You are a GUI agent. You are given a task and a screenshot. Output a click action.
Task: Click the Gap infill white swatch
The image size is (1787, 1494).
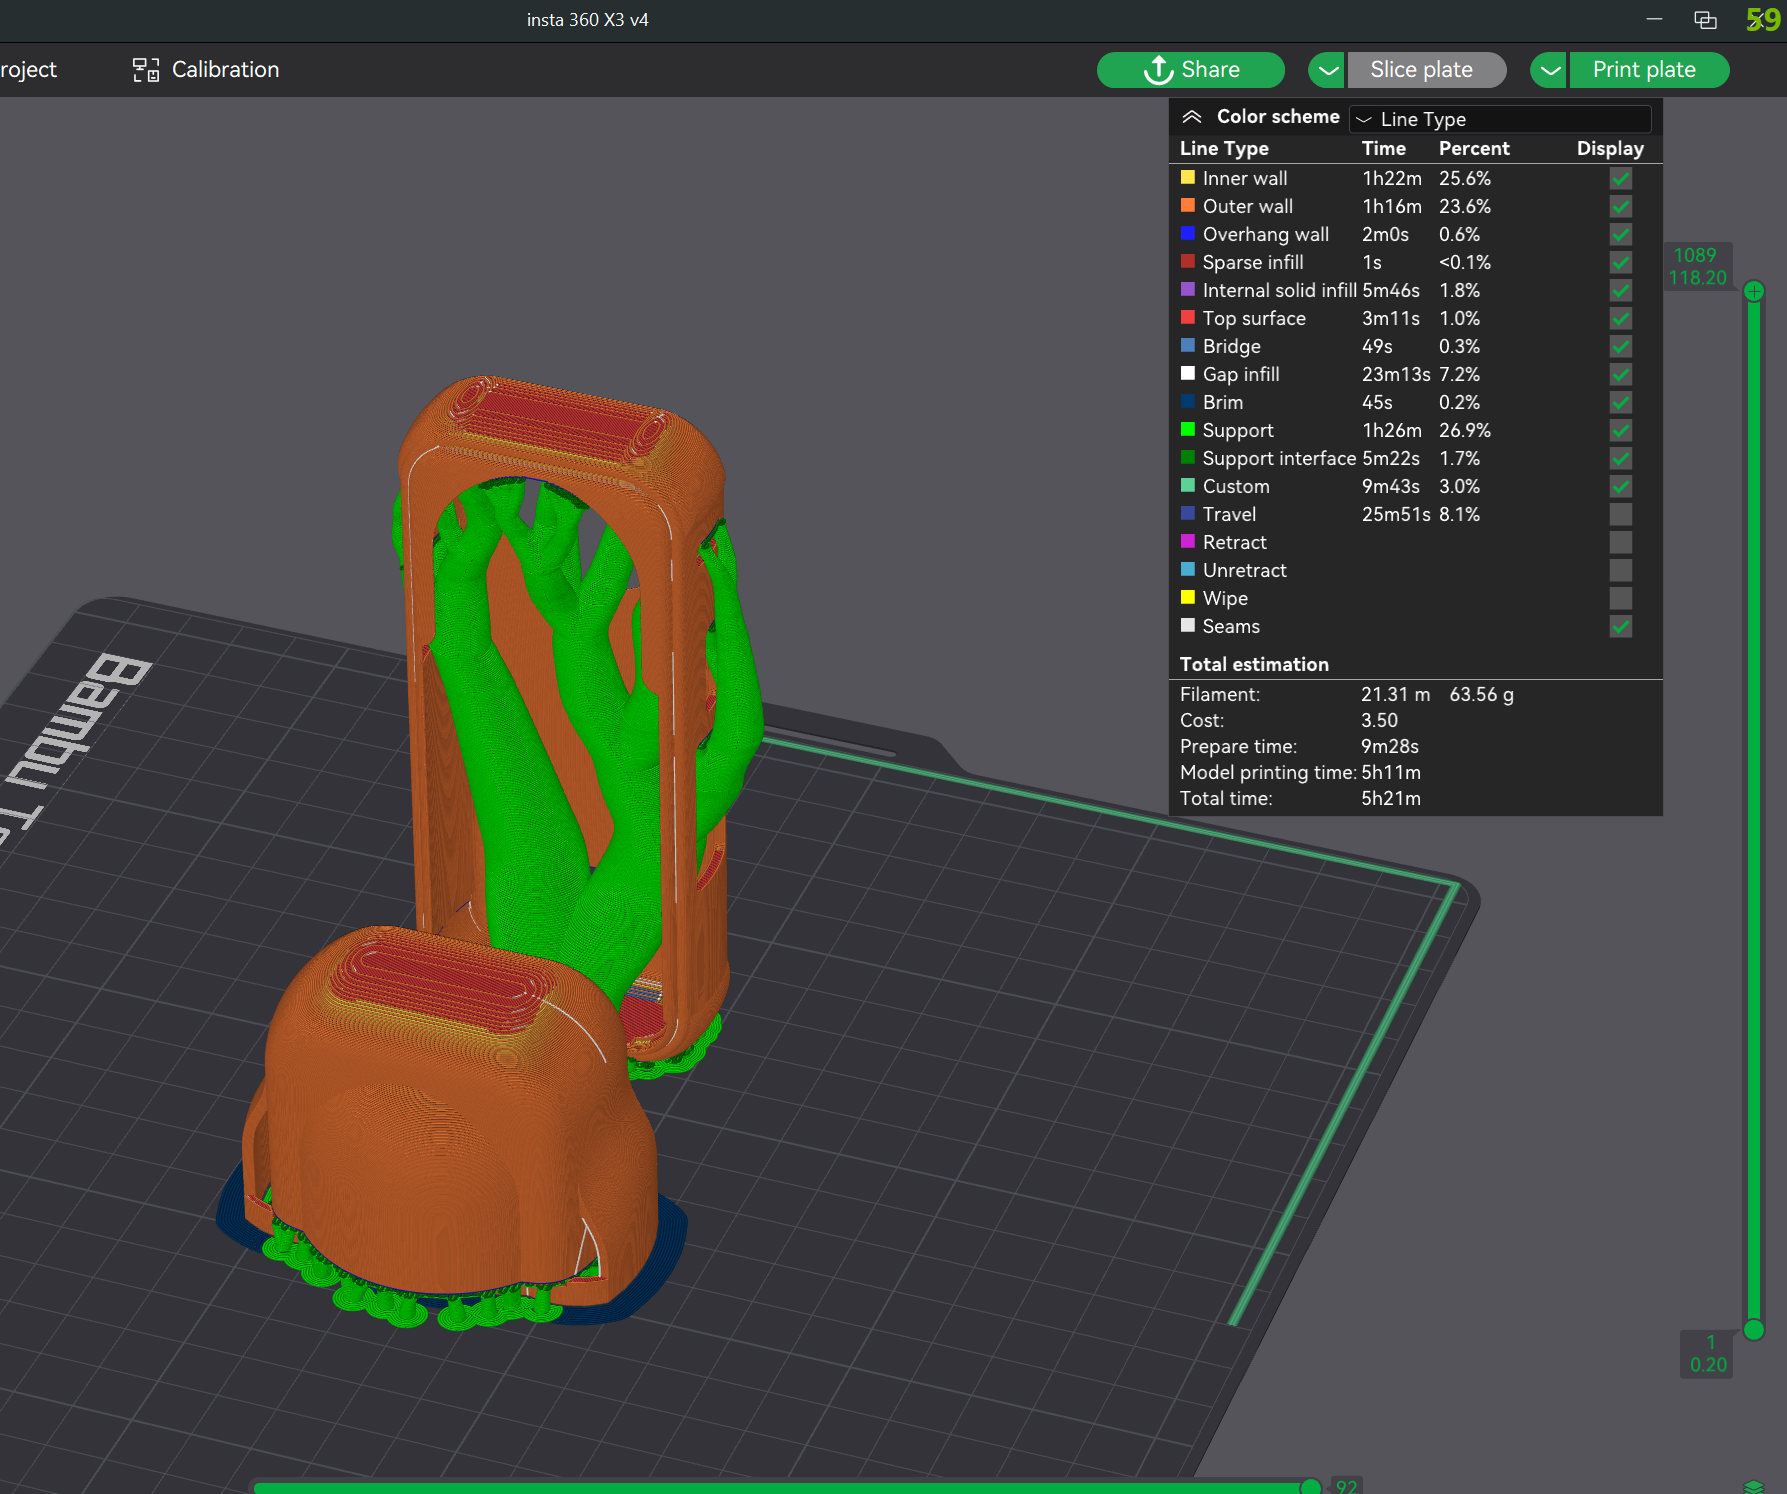click(1188, 373)
